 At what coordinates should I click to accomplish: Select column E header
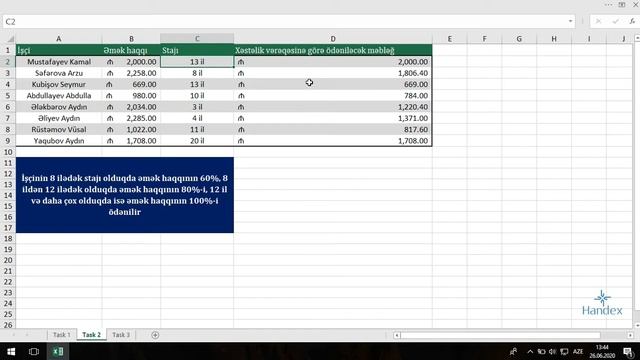[x=449, y=39]
